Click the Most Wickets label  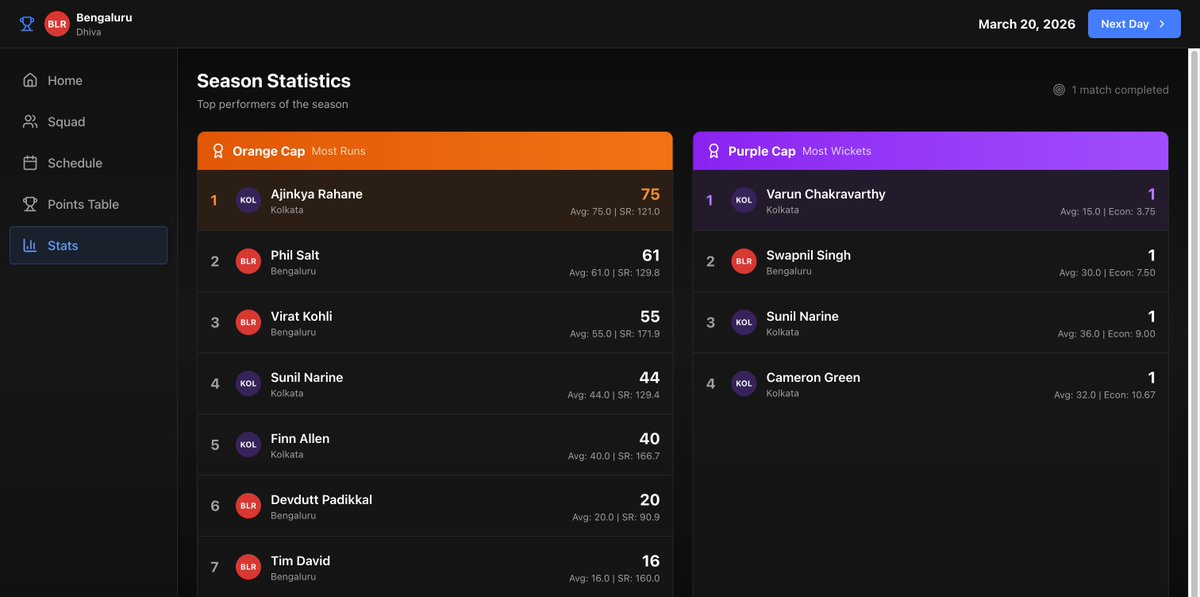tap(837, 151)
